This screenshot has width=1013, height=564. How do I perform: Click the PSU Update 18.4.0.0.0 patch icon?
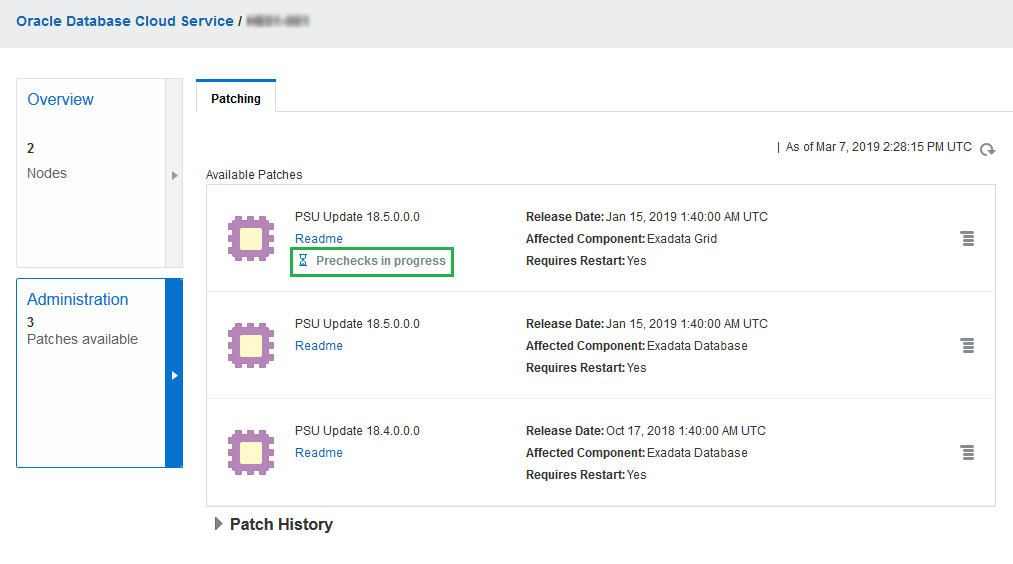coord(250,452)
